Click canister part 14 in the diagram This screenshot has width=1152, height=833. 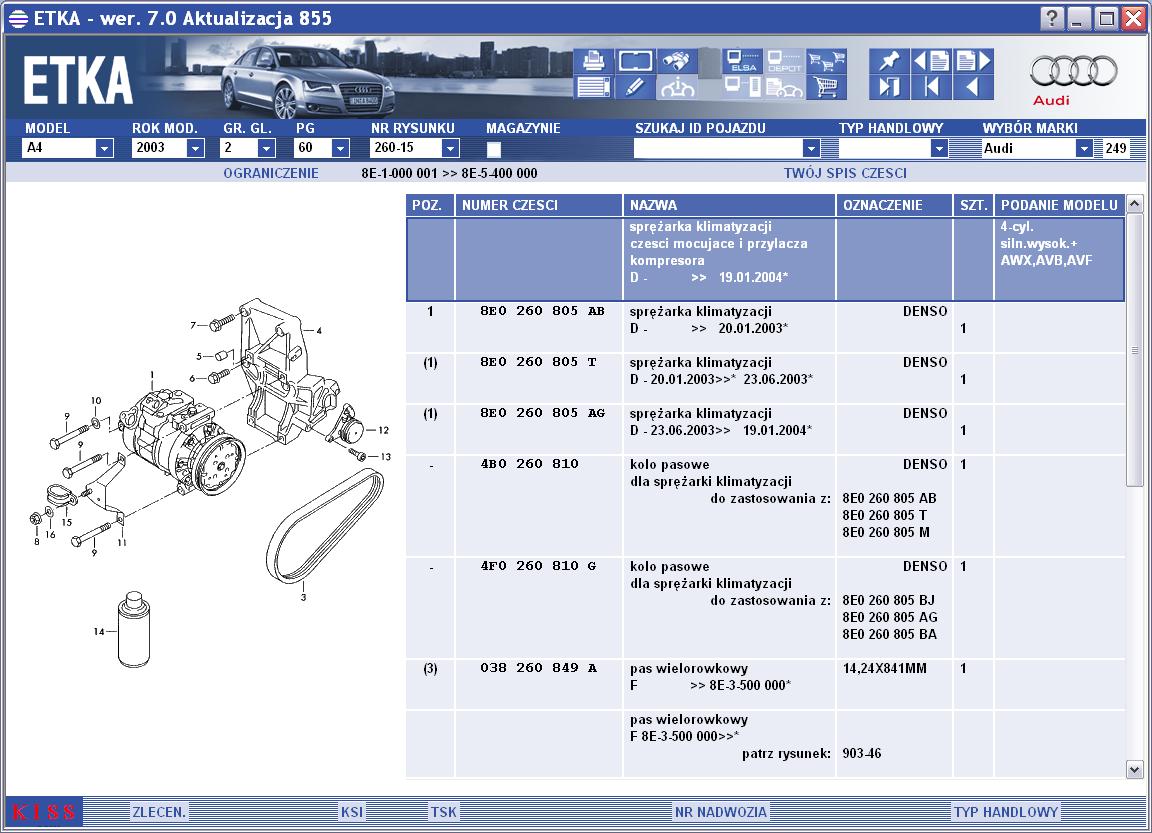134,630
